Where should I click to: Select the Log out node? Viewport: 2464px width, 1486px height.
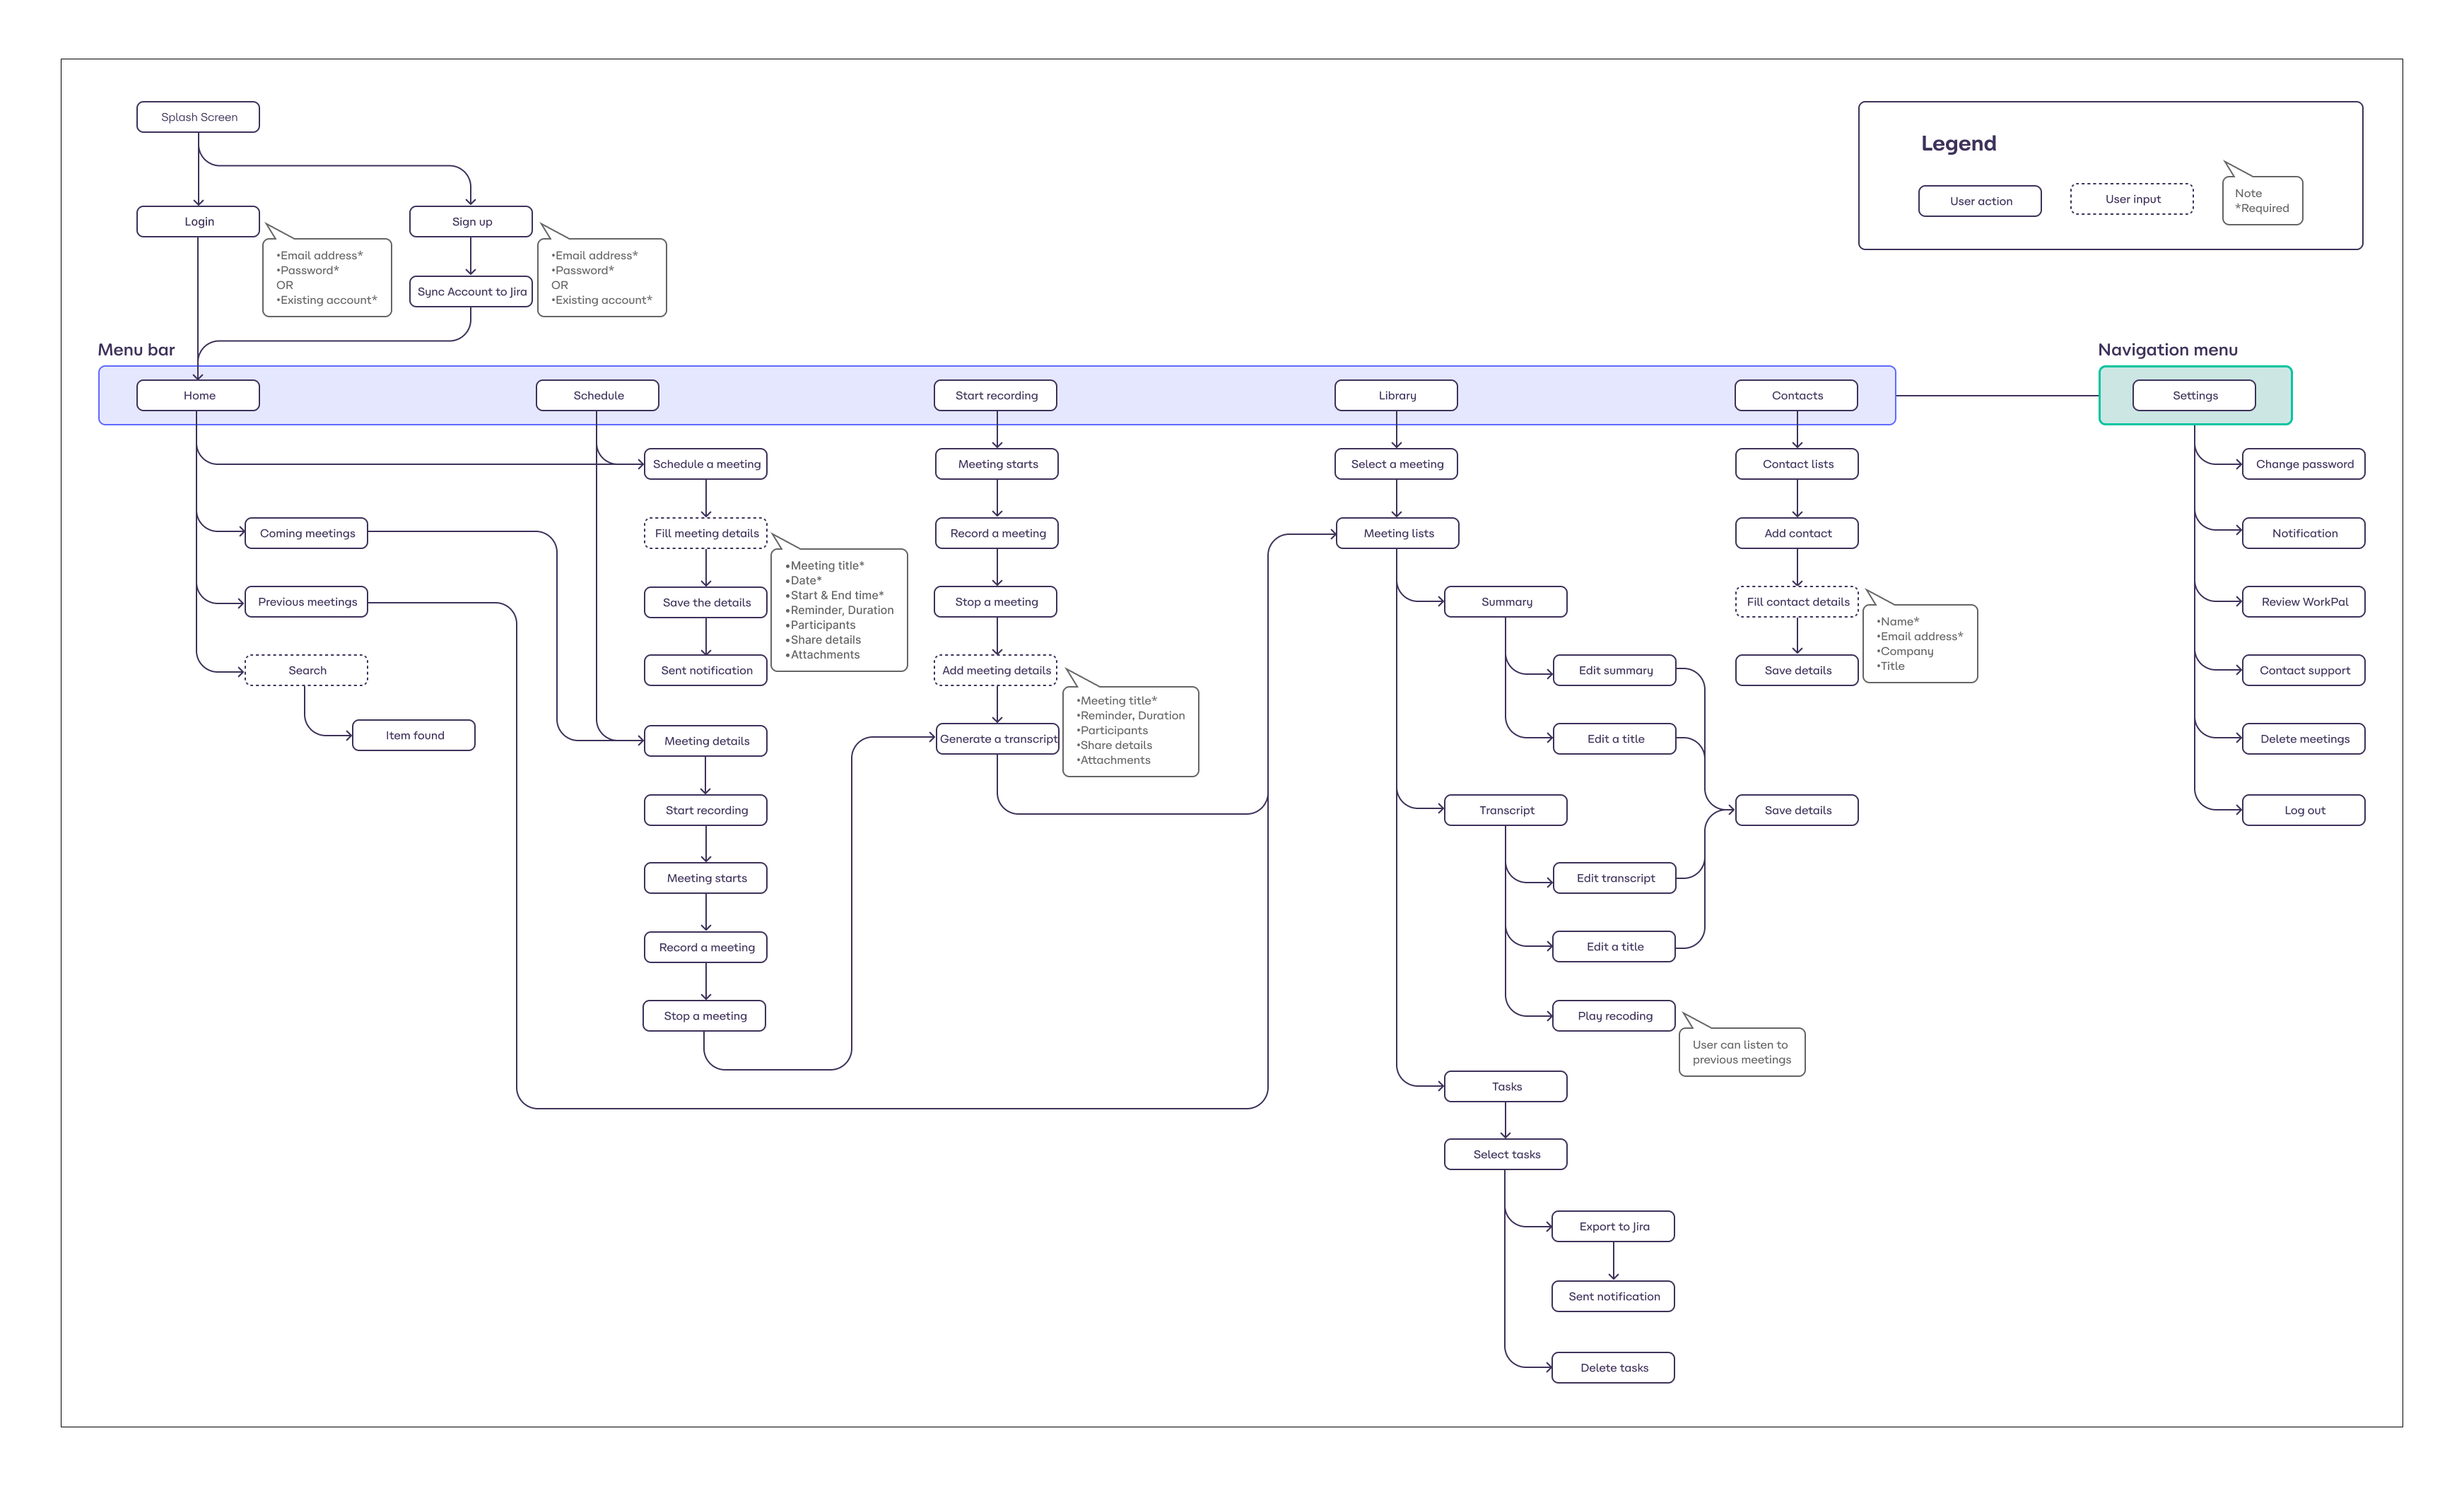click(2304, 810)
